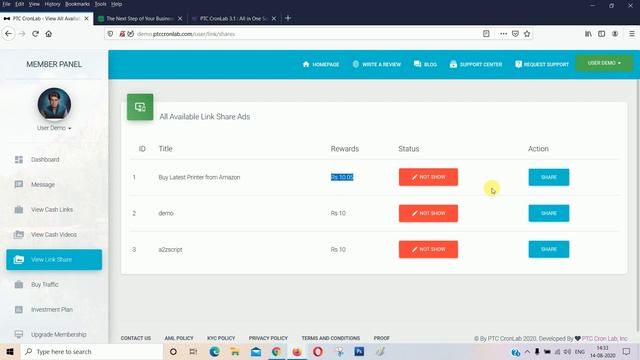640x360 pixels.
Task: Open Firefox hamburger menu
Action: point(631,34)
